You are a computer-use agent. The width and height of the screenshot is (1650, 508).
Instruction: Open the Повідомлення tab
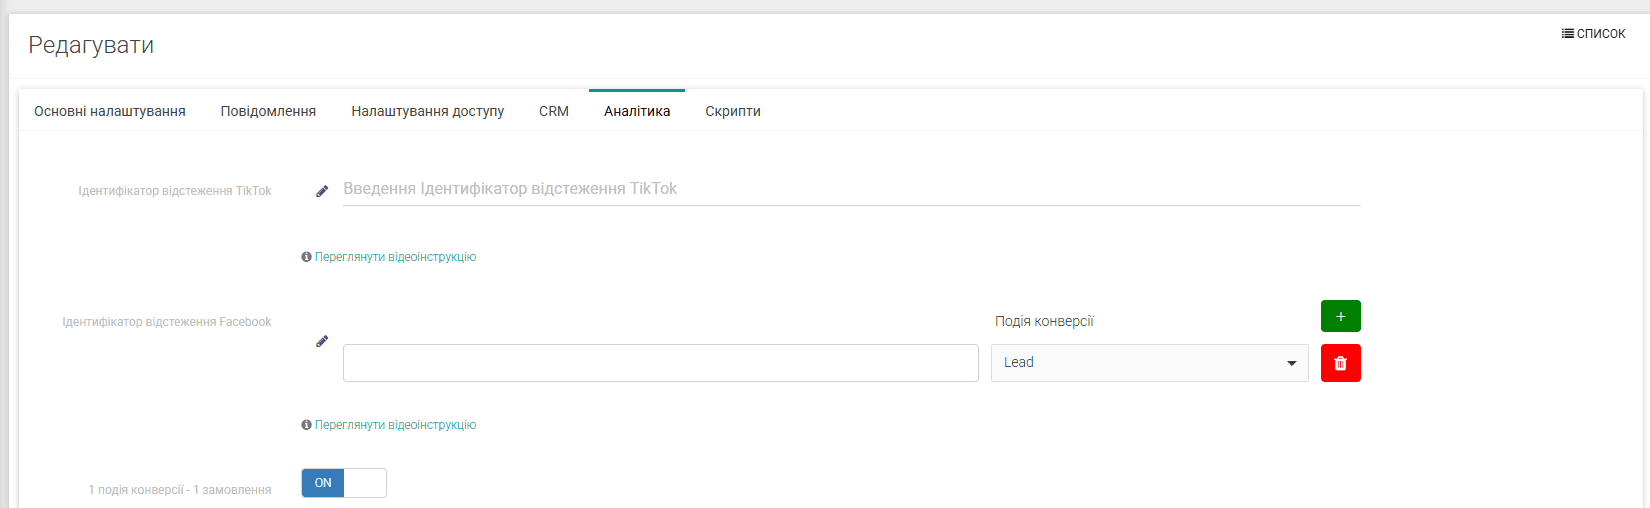(268, 111)
